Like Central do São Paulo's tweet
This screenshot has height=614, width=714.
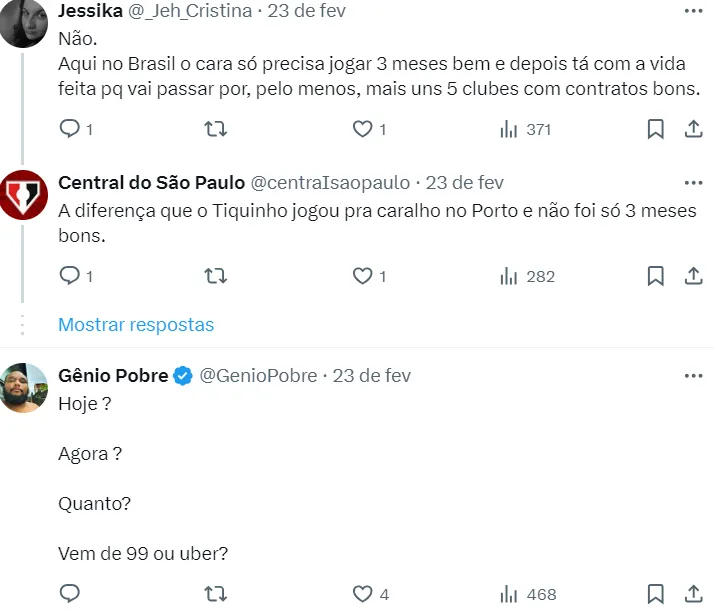pyautogui.click(x=363, y=276)
